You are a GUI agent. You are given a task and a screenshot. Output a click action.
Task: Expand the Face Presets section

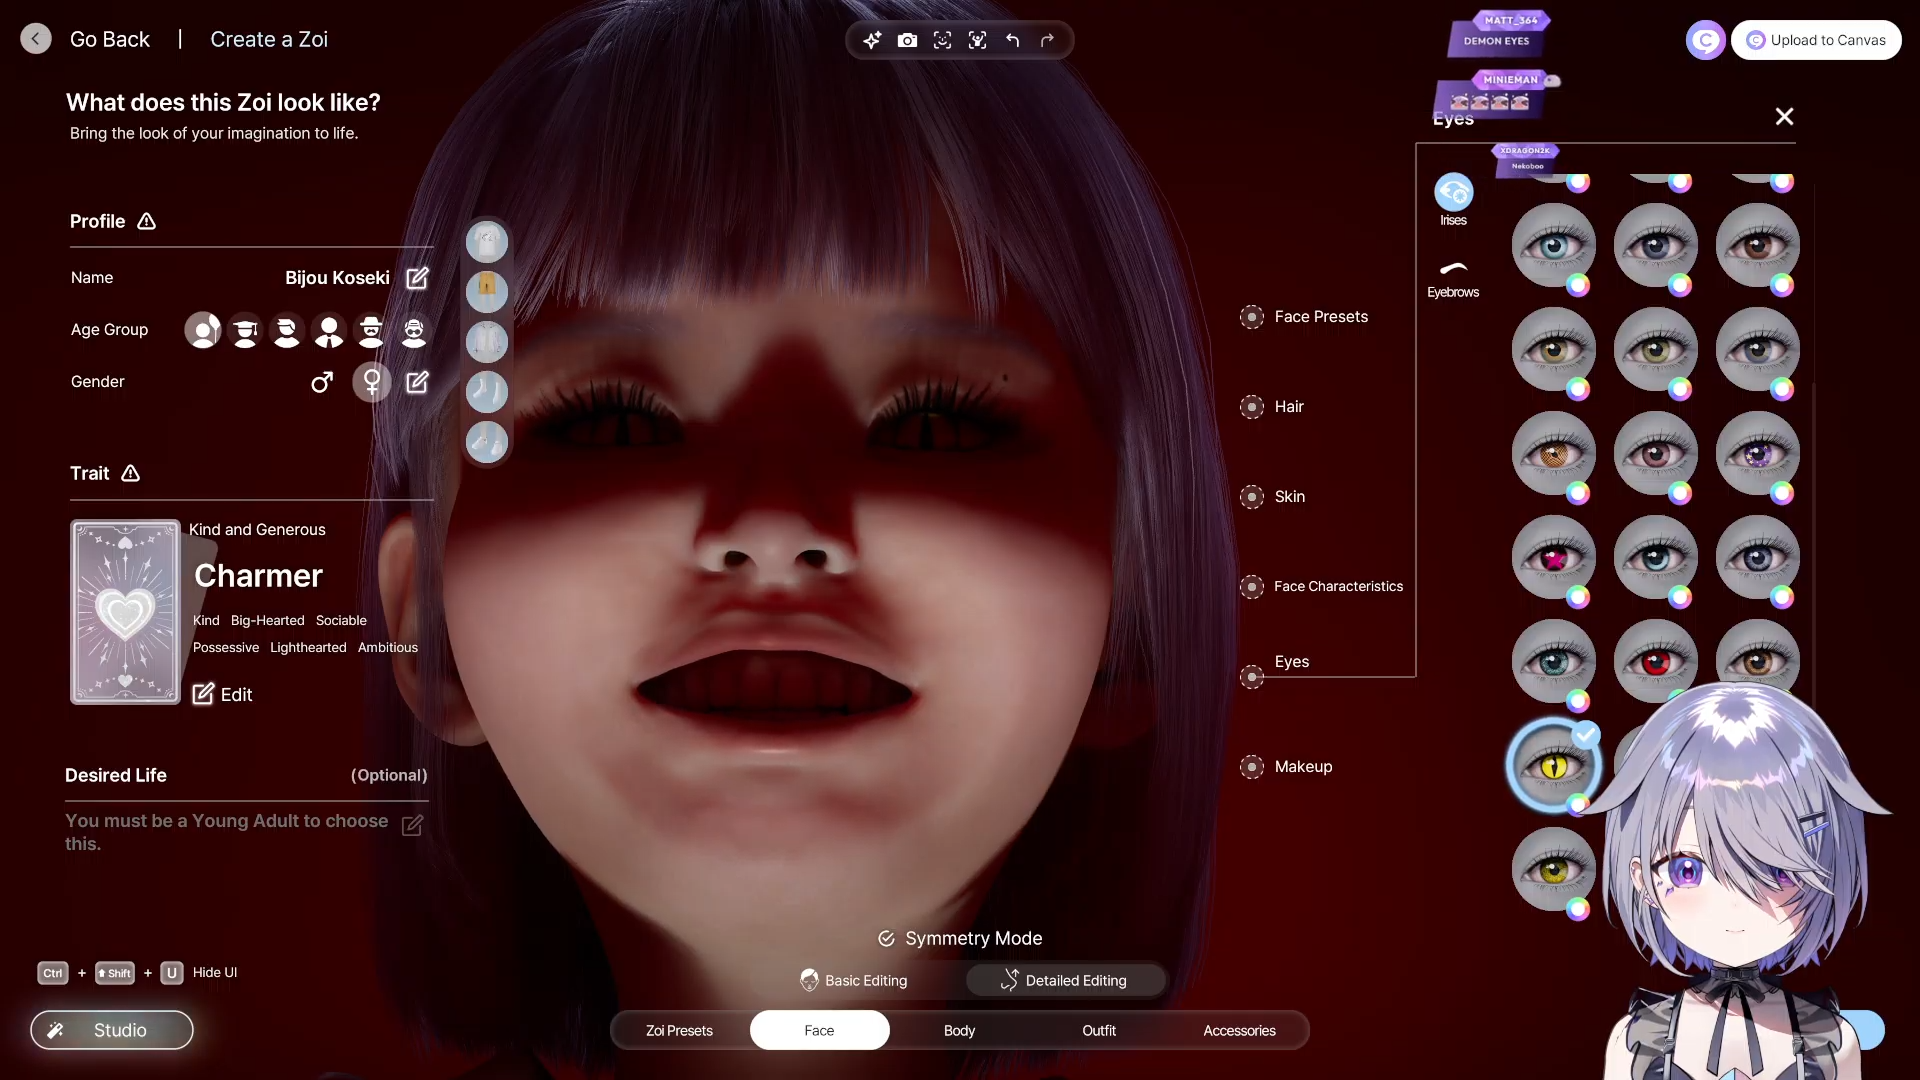[x=1320, y=317]
